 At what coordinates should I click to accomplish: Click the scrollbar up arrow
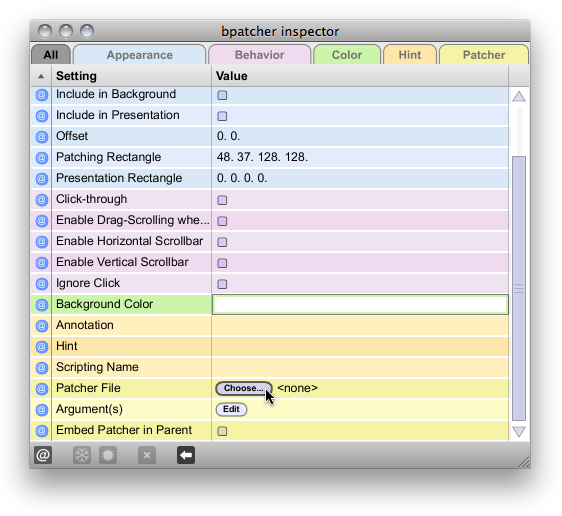[519, 96]
